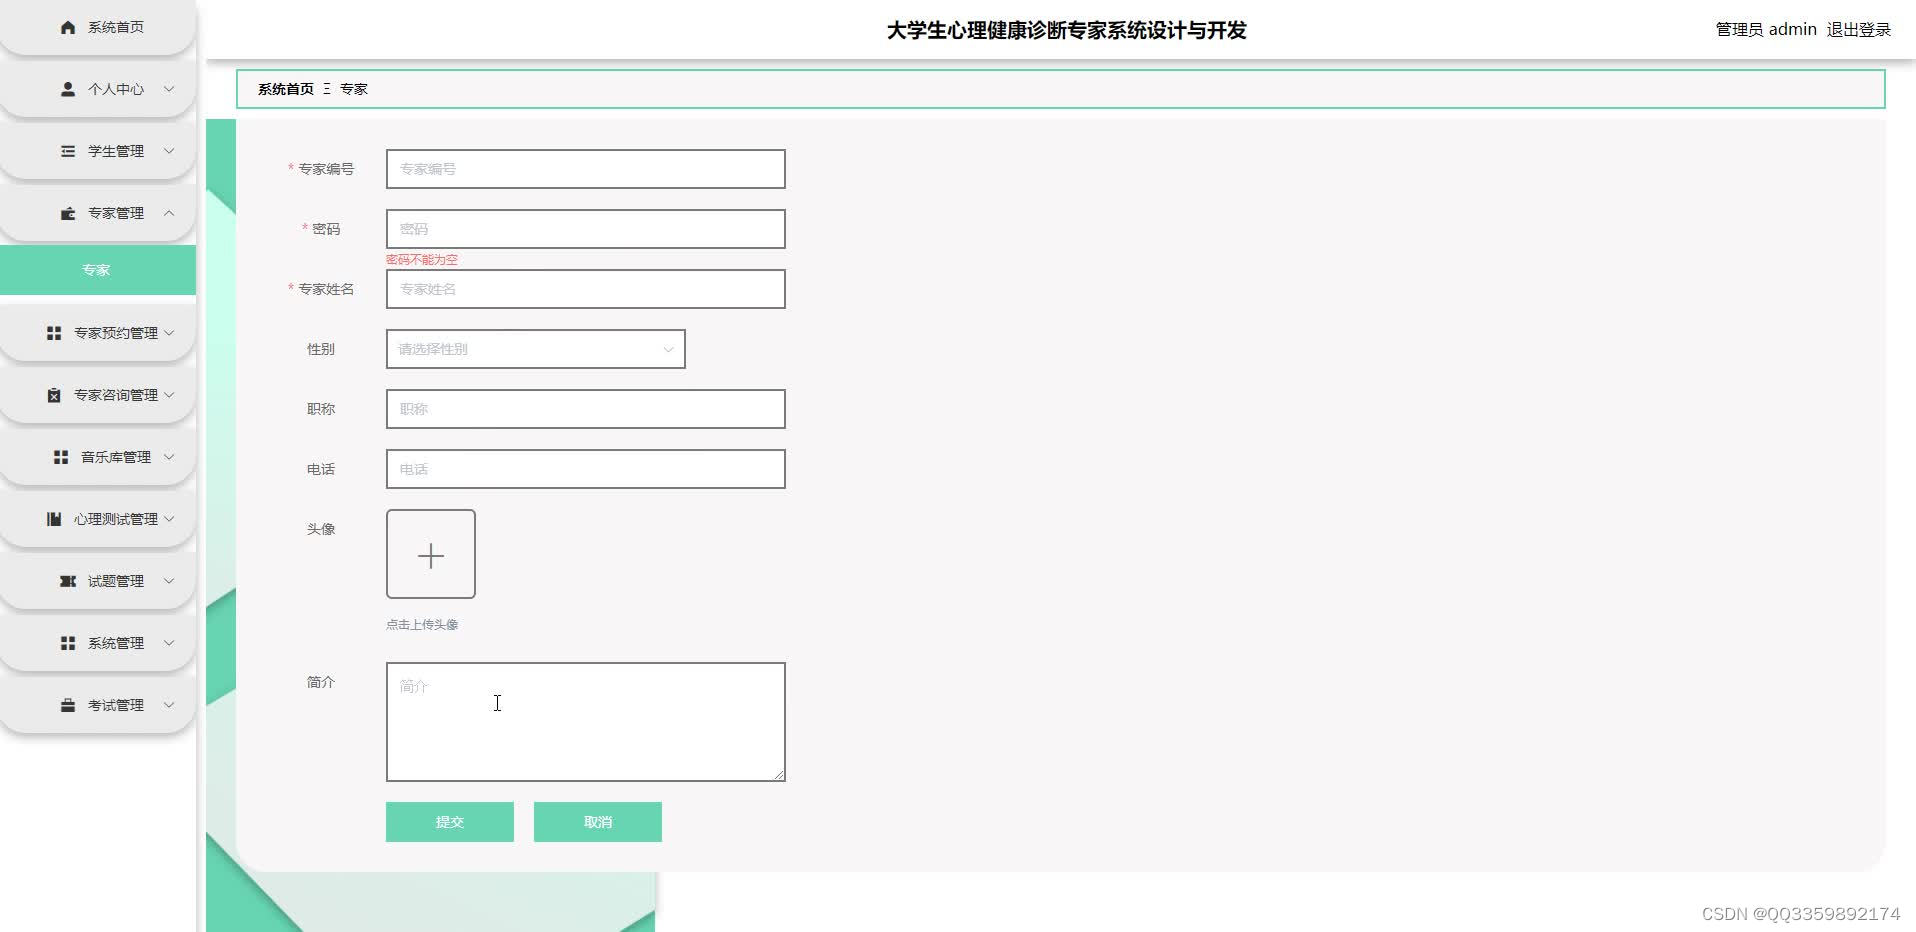The height and width of the screenshot is (932, 1916).
Task: Open the 性别 selection dropdown
Action: (x=535, y=349)
